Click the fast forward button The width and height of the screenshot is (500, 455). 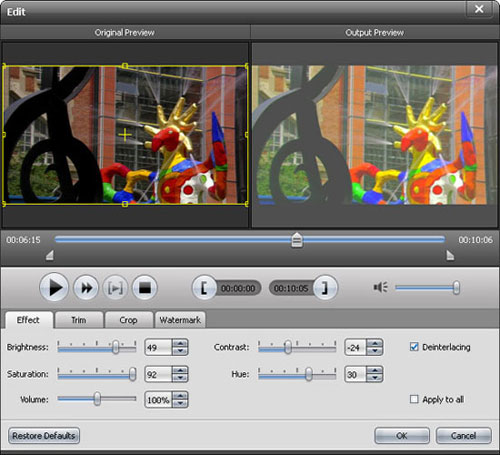point(86,288)
